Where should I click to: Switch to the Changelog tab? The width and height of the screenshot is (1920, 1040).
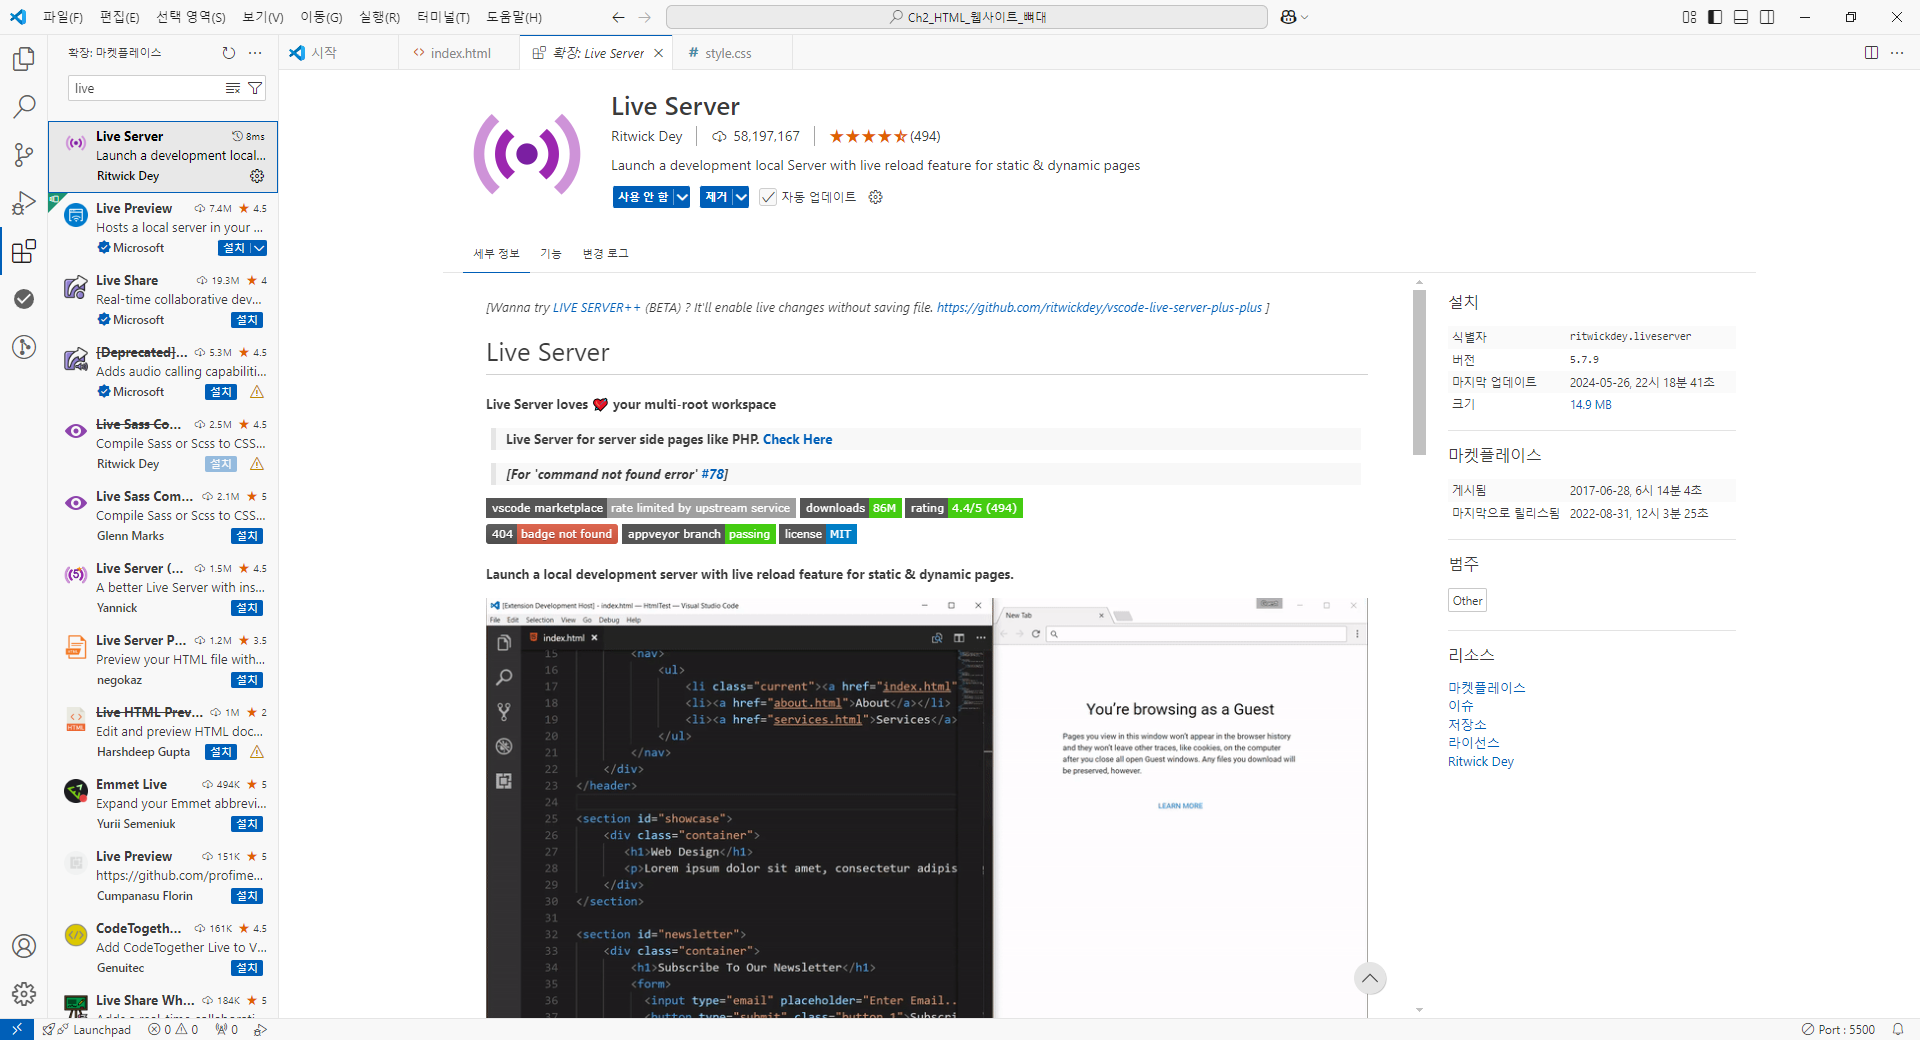tap(606, 254)
